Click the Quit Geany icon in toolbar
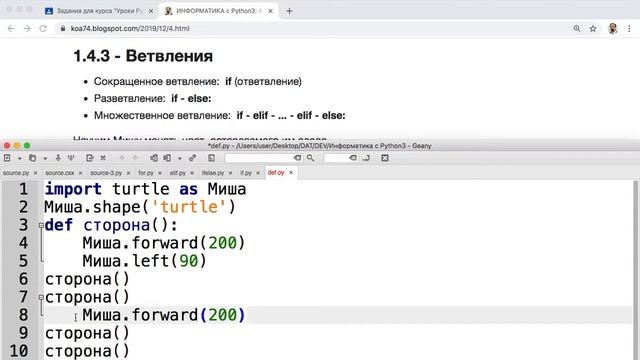The image size is (640, 360). 384,158
